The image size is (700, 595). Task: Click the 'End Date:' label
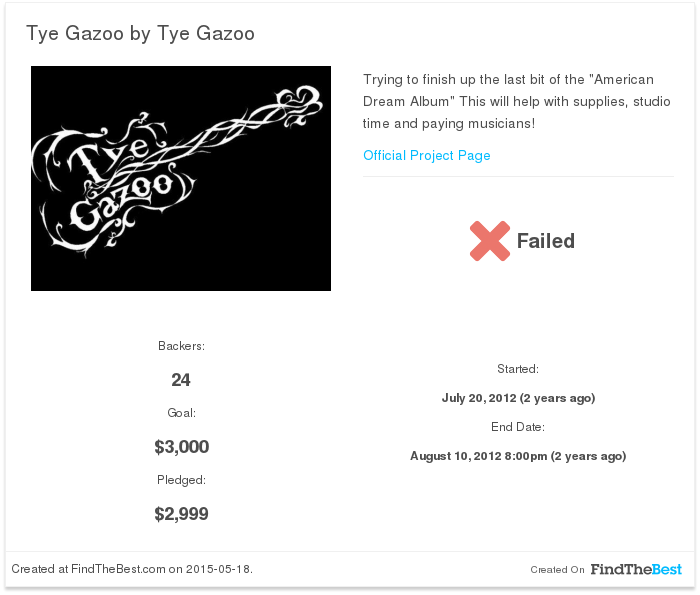[518, 427]
